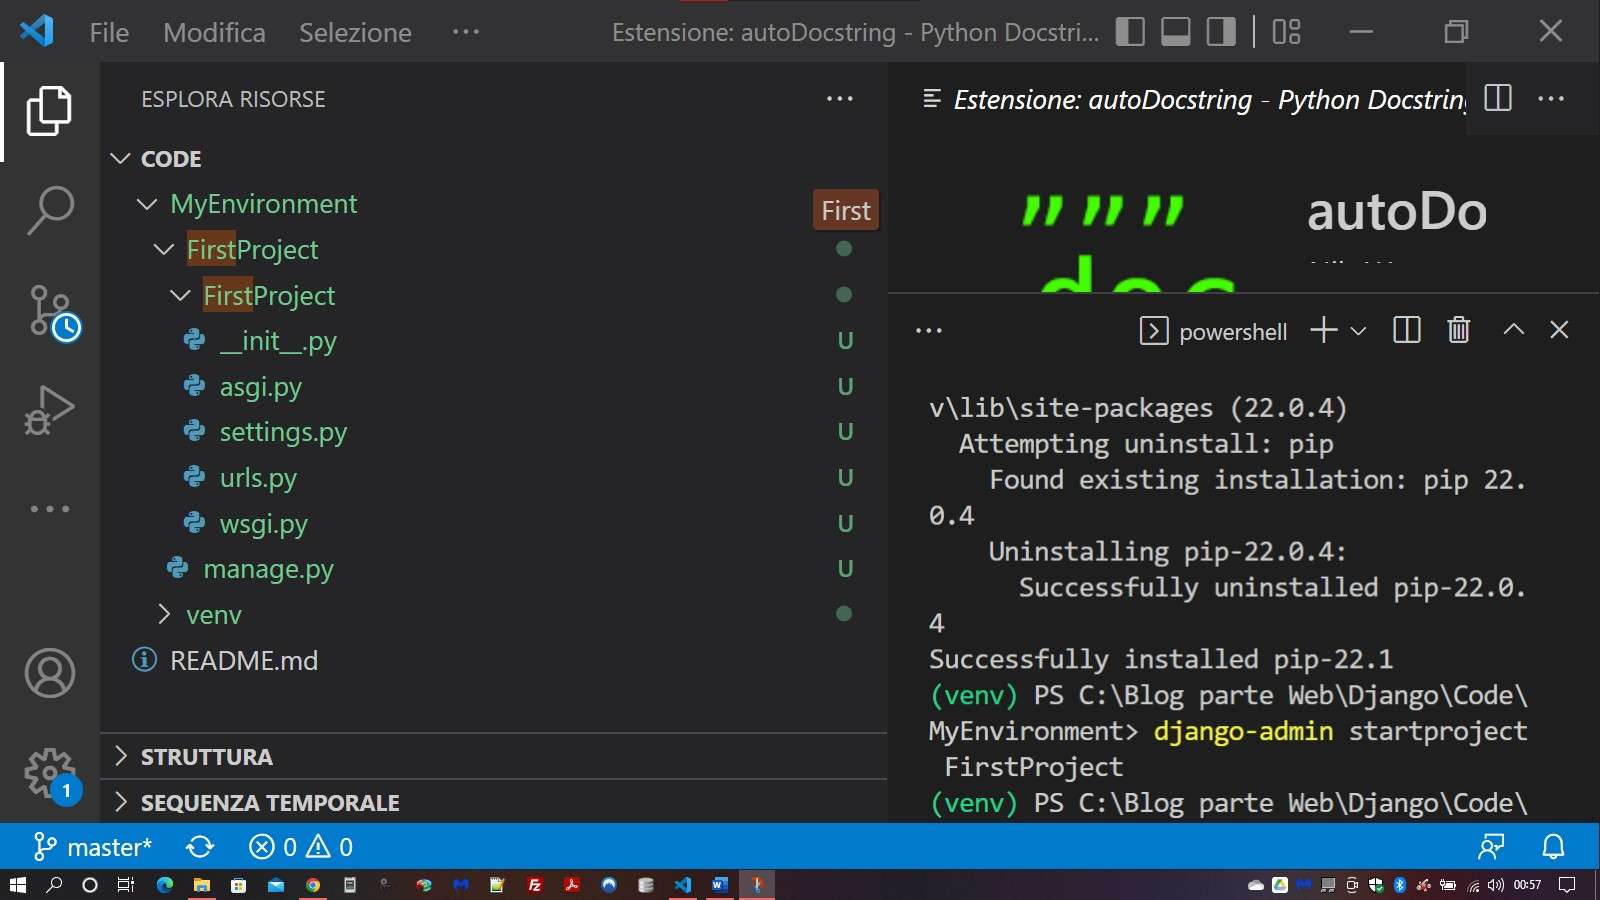Toggle the primary side bar layout
The image size is (1600, 900).
[x=1130, y=32]
